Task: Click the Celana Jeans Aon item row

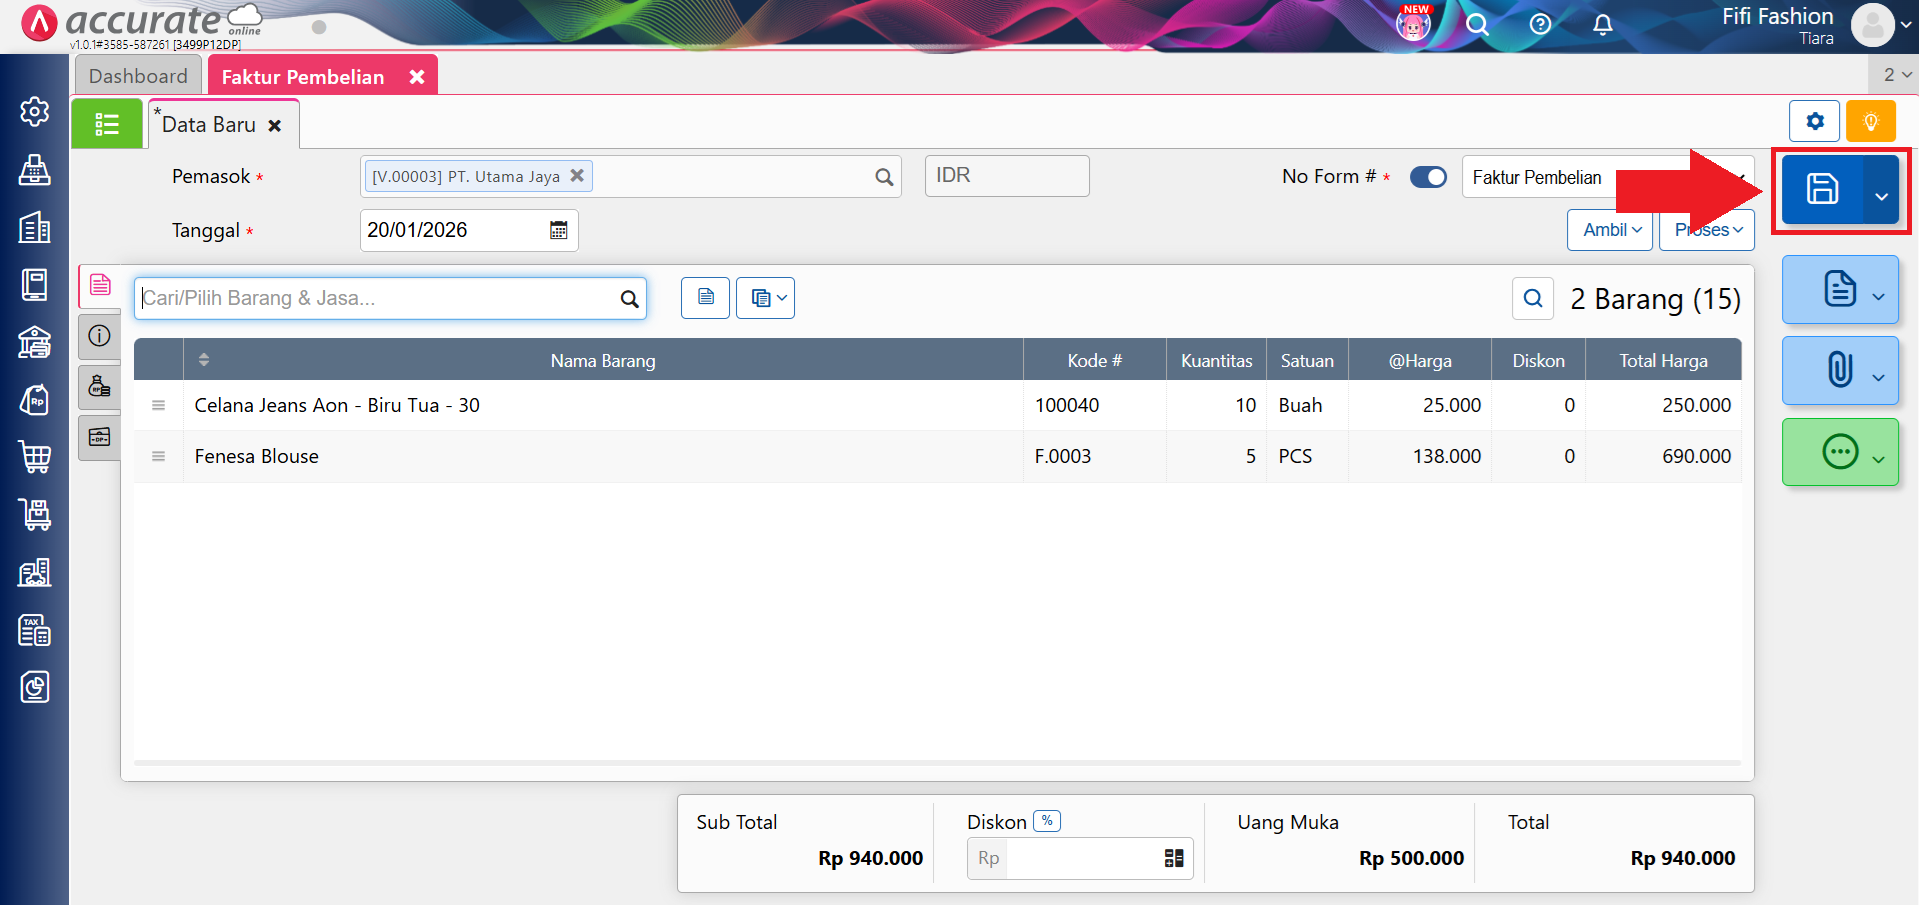Action: 600,405
